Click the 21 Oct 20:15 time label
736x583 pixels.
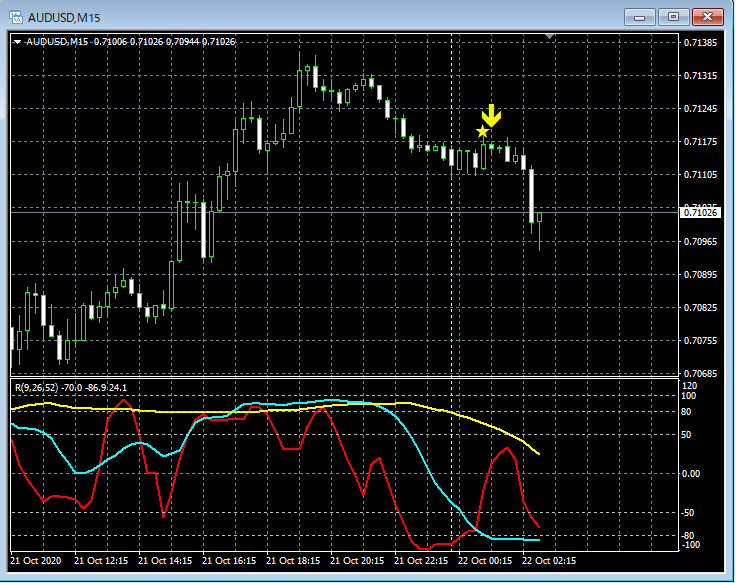357,560
